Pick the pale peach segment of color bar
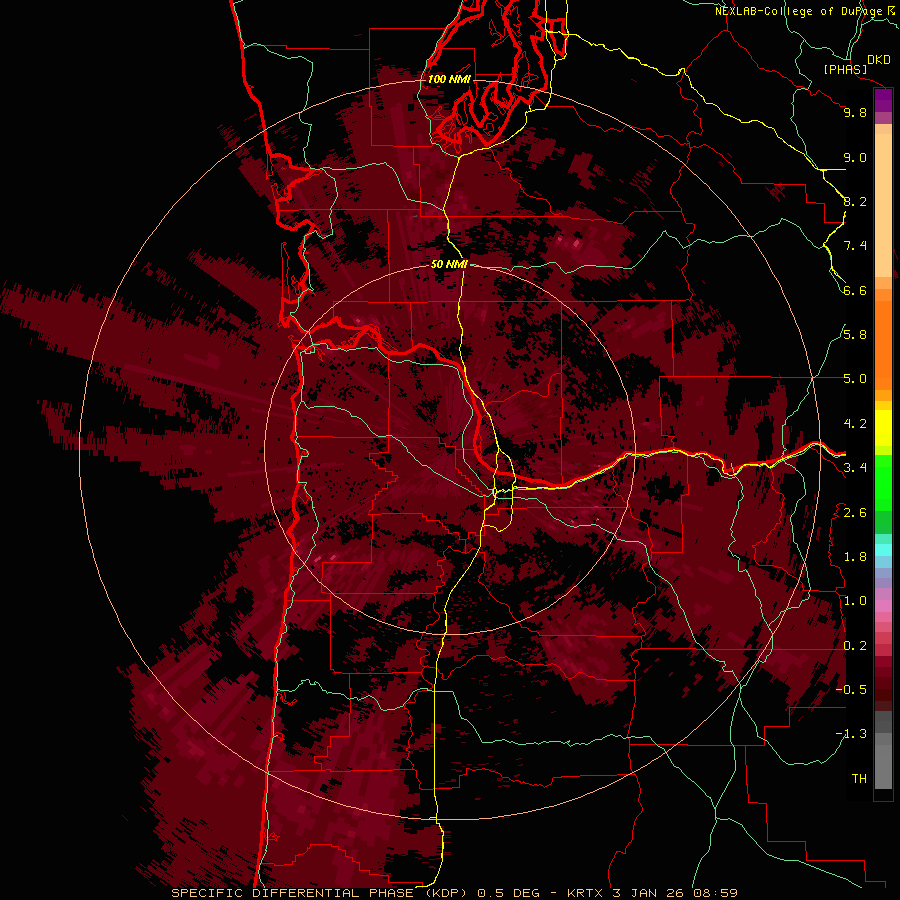Viewport: 900px width, 900px height. (883, 207)
